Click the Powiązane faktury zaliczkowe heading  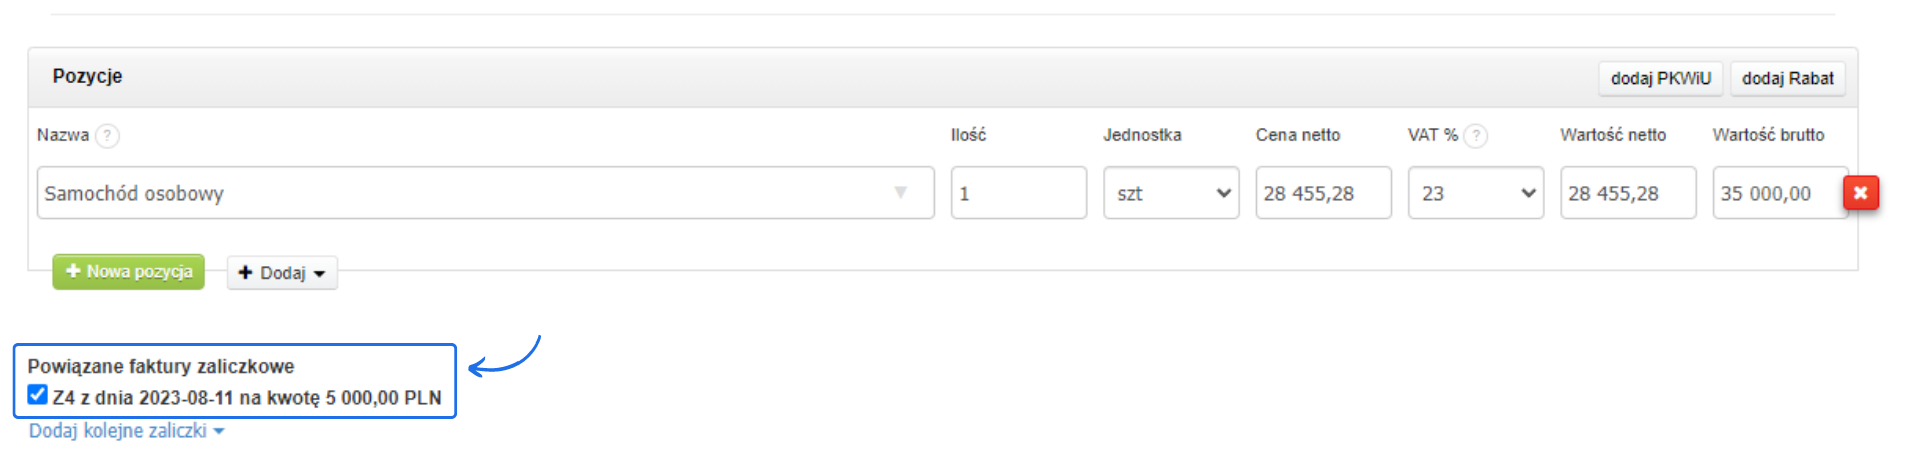point(161,367)
